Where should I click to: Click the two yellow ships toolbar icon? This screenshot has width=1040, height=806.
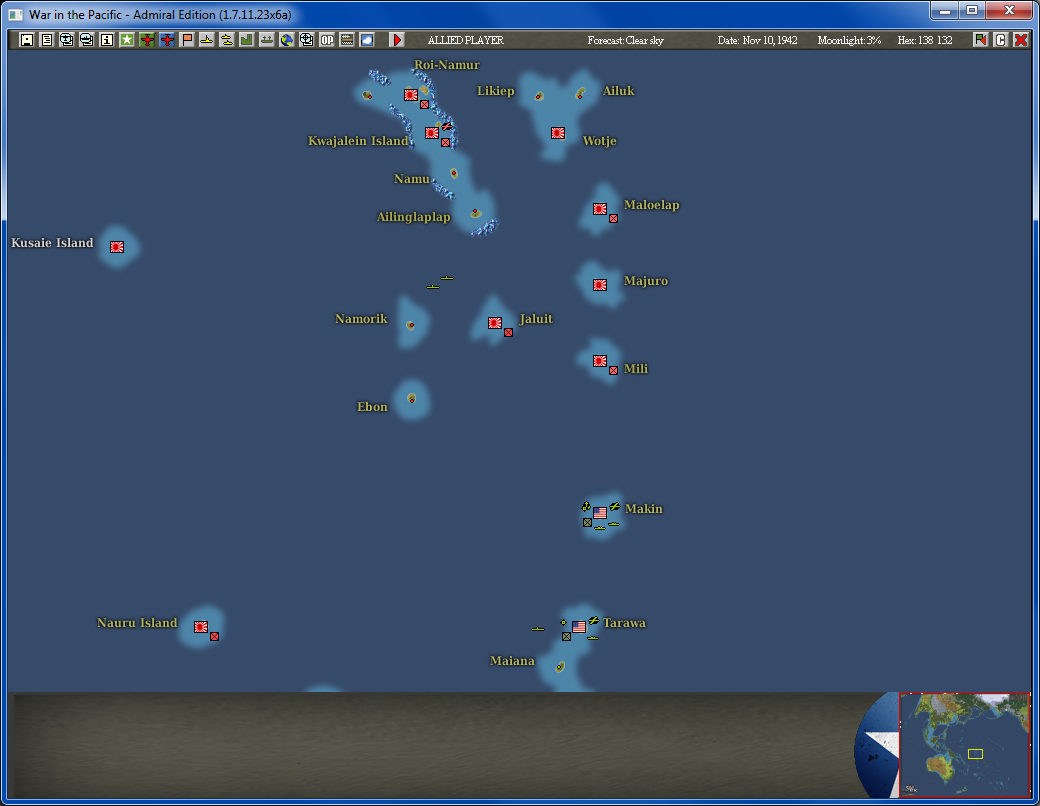click(x=226, y=40)
